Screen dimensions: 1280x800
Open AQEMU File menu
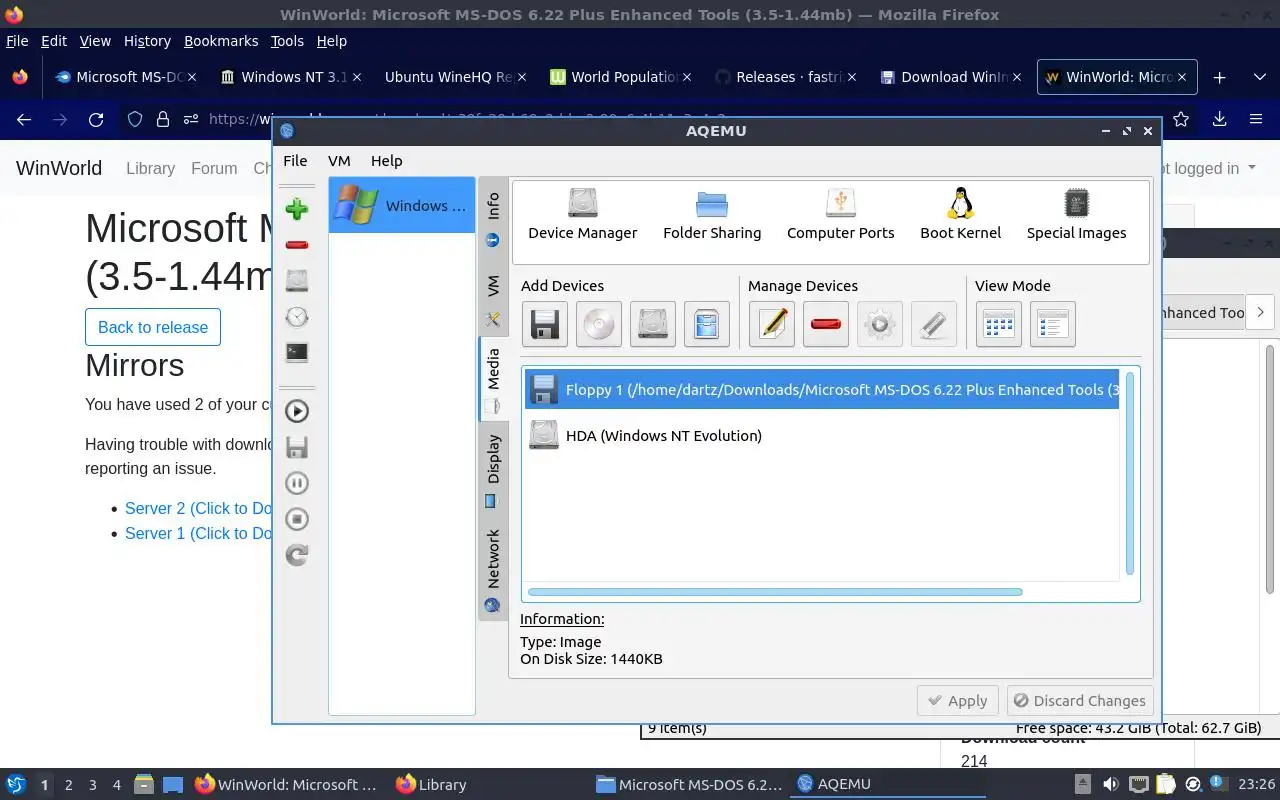[295, 160]
